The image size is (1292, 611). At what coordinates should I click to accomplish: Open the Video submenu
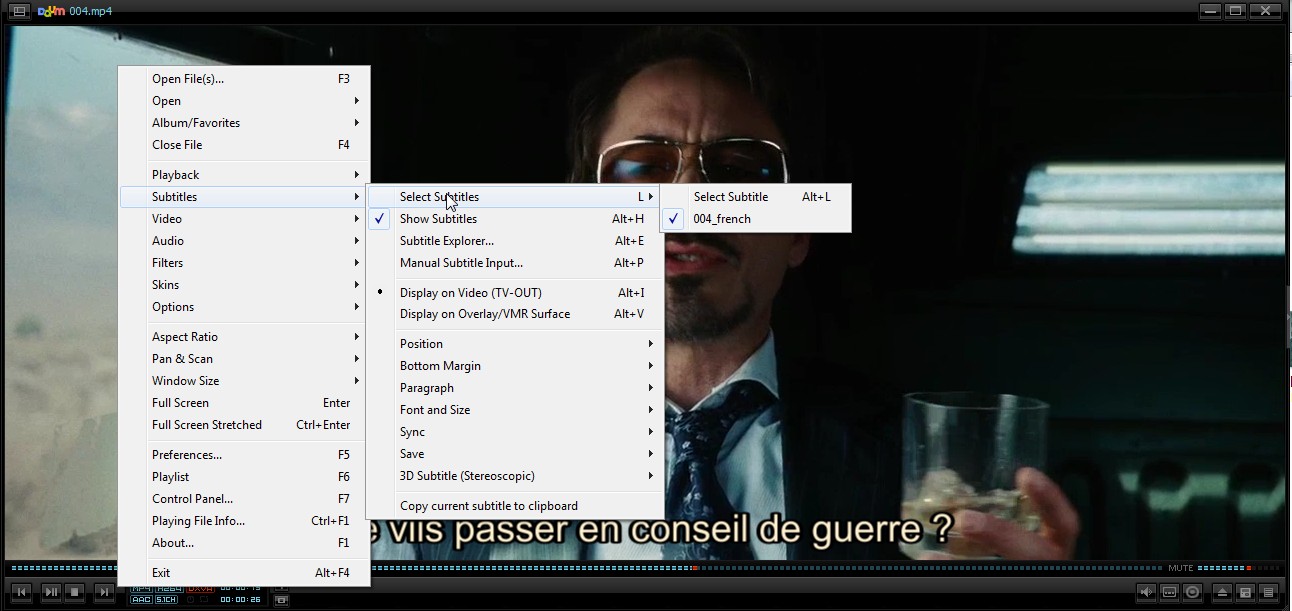click(x=244, y=219)
